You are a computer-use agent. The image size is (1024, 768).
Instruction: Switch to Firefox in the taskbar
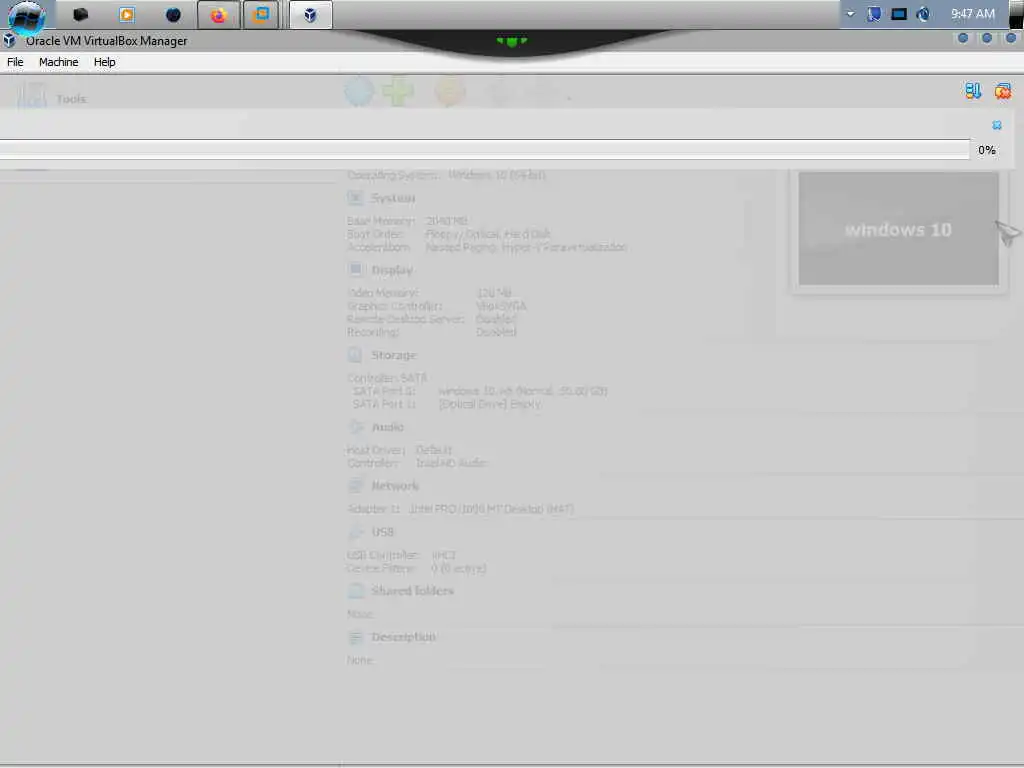(218, 14)
